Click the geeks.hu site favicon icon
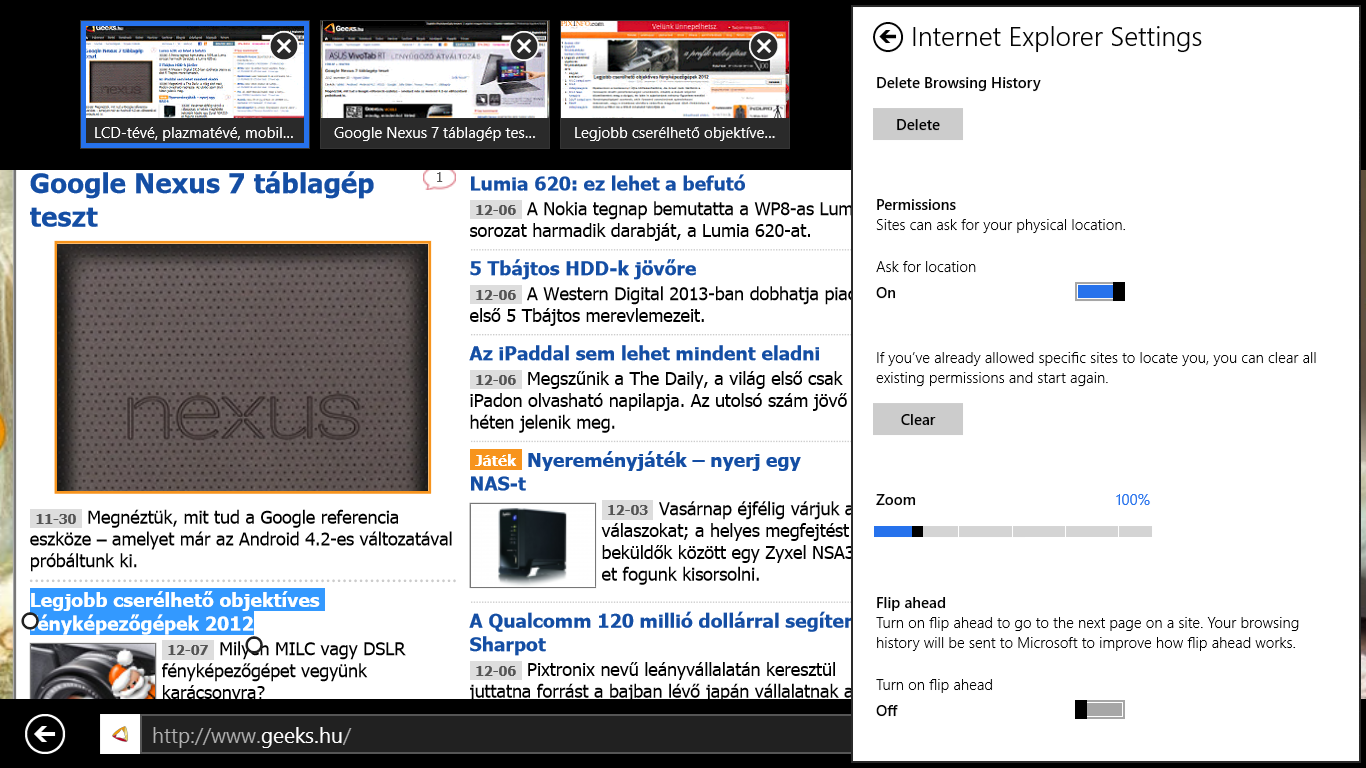The height and width of the screenshot is (768, 1366). click(x=120, y=735)
